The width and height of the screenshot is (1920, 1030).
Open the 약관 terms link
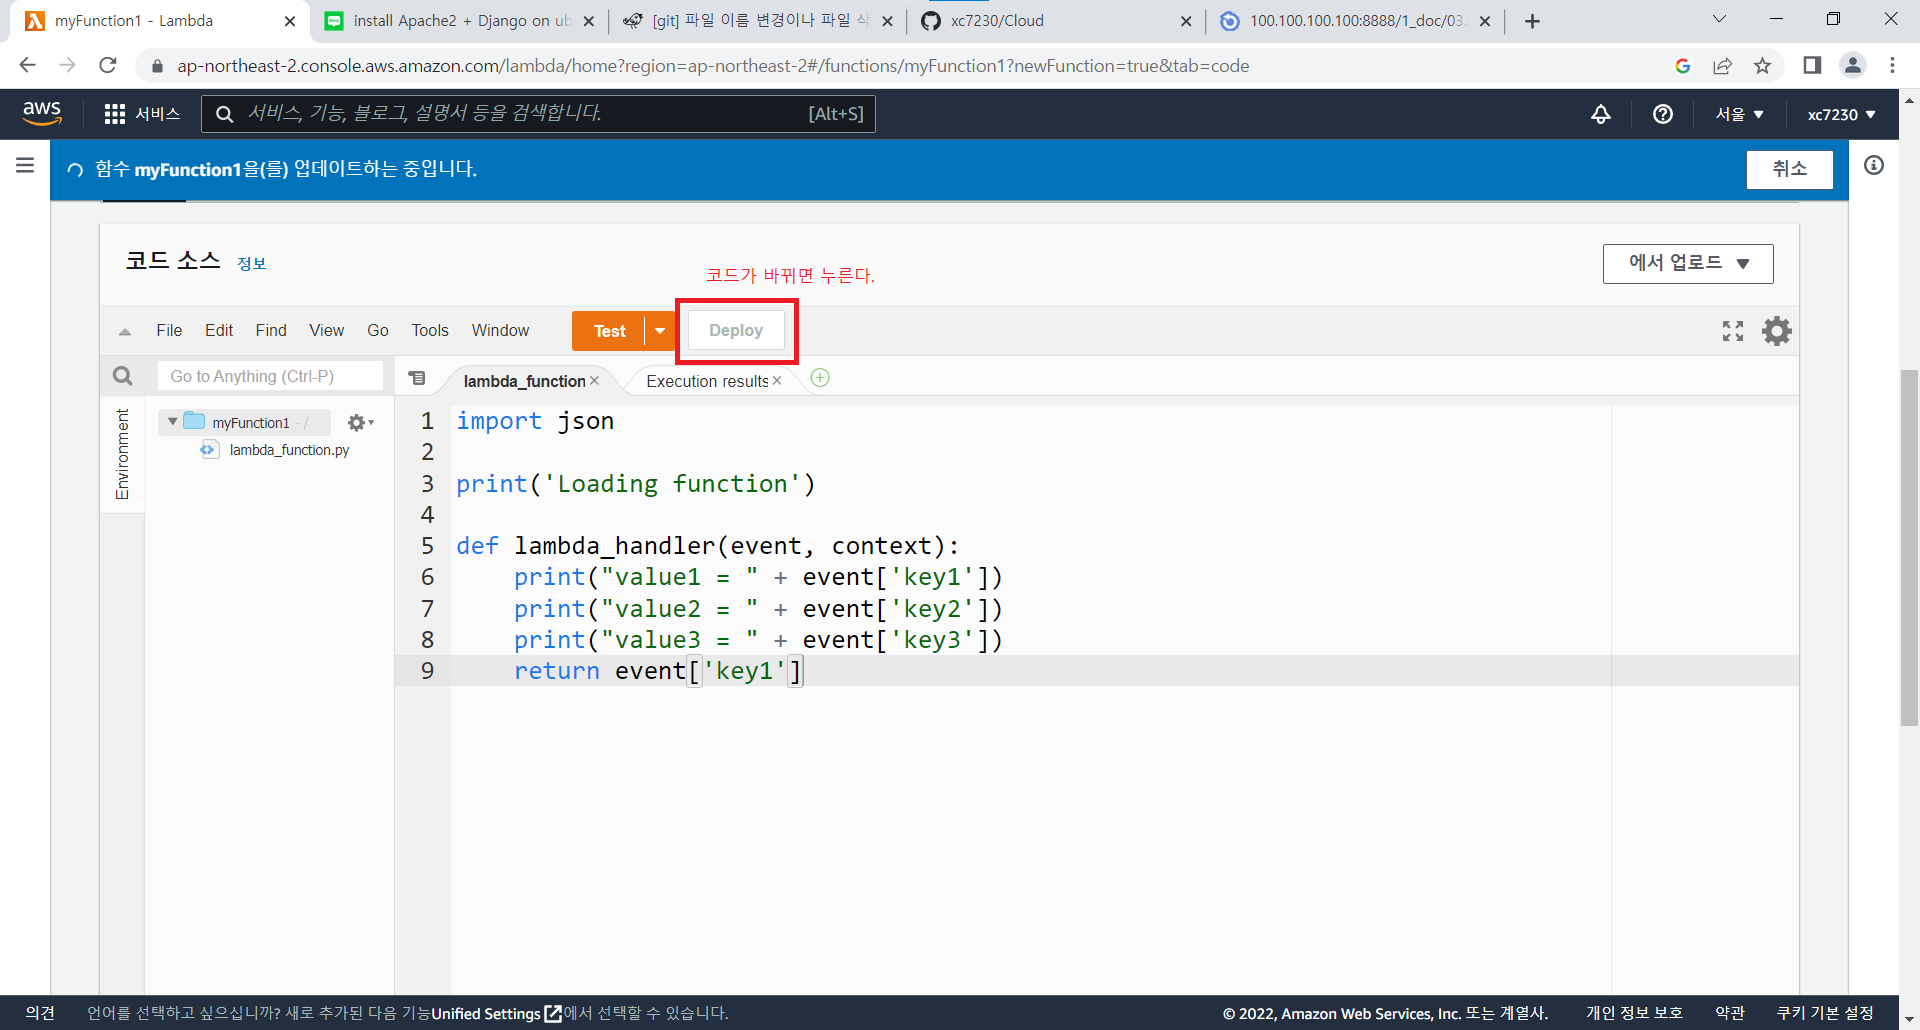coord(1730,1013)
